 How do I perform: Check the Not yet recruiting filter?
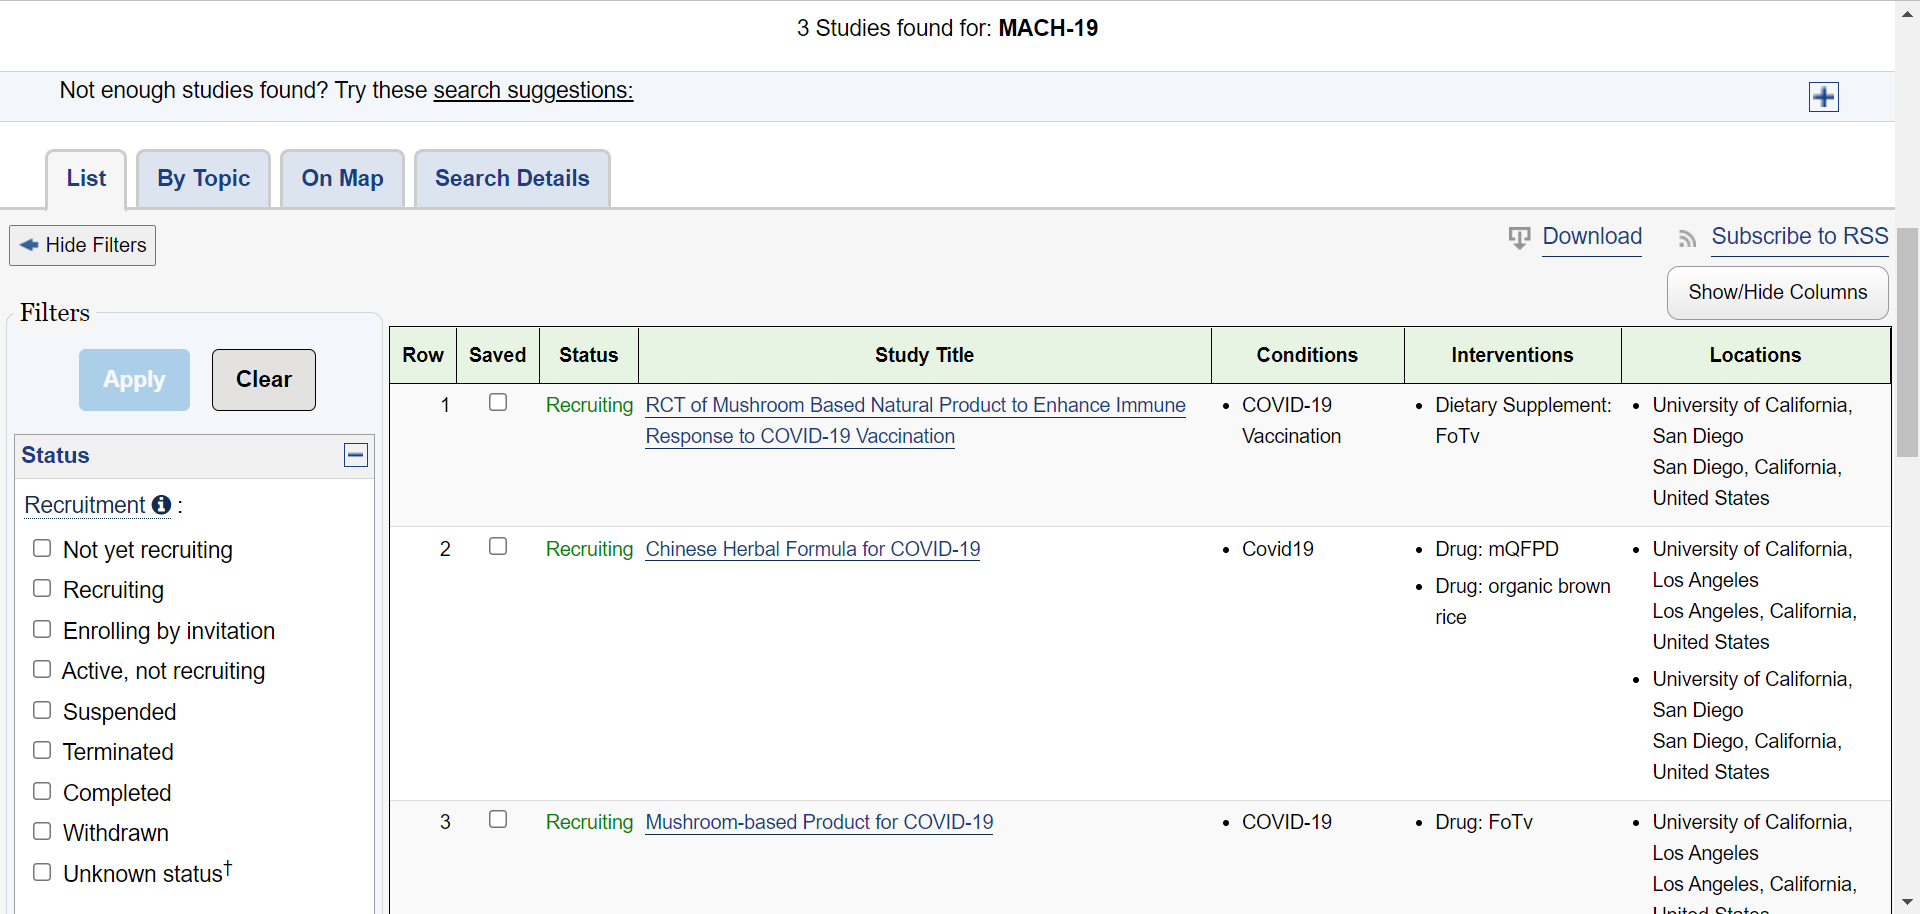[42, 548]
